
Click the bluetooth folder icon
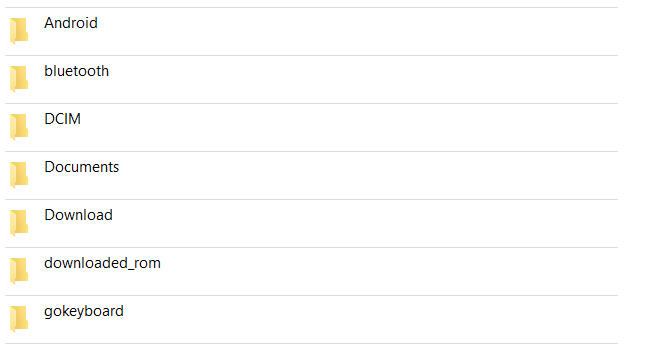(19, 79)
